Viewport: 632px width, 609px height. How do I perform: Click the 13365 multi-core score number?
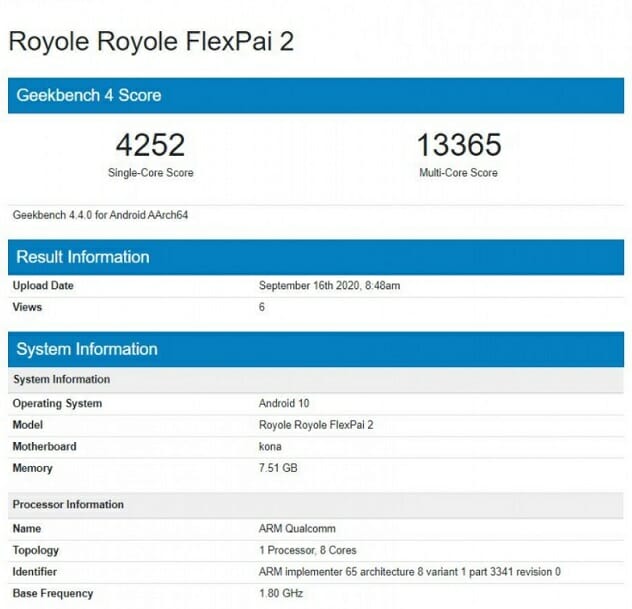pos(457,145)
